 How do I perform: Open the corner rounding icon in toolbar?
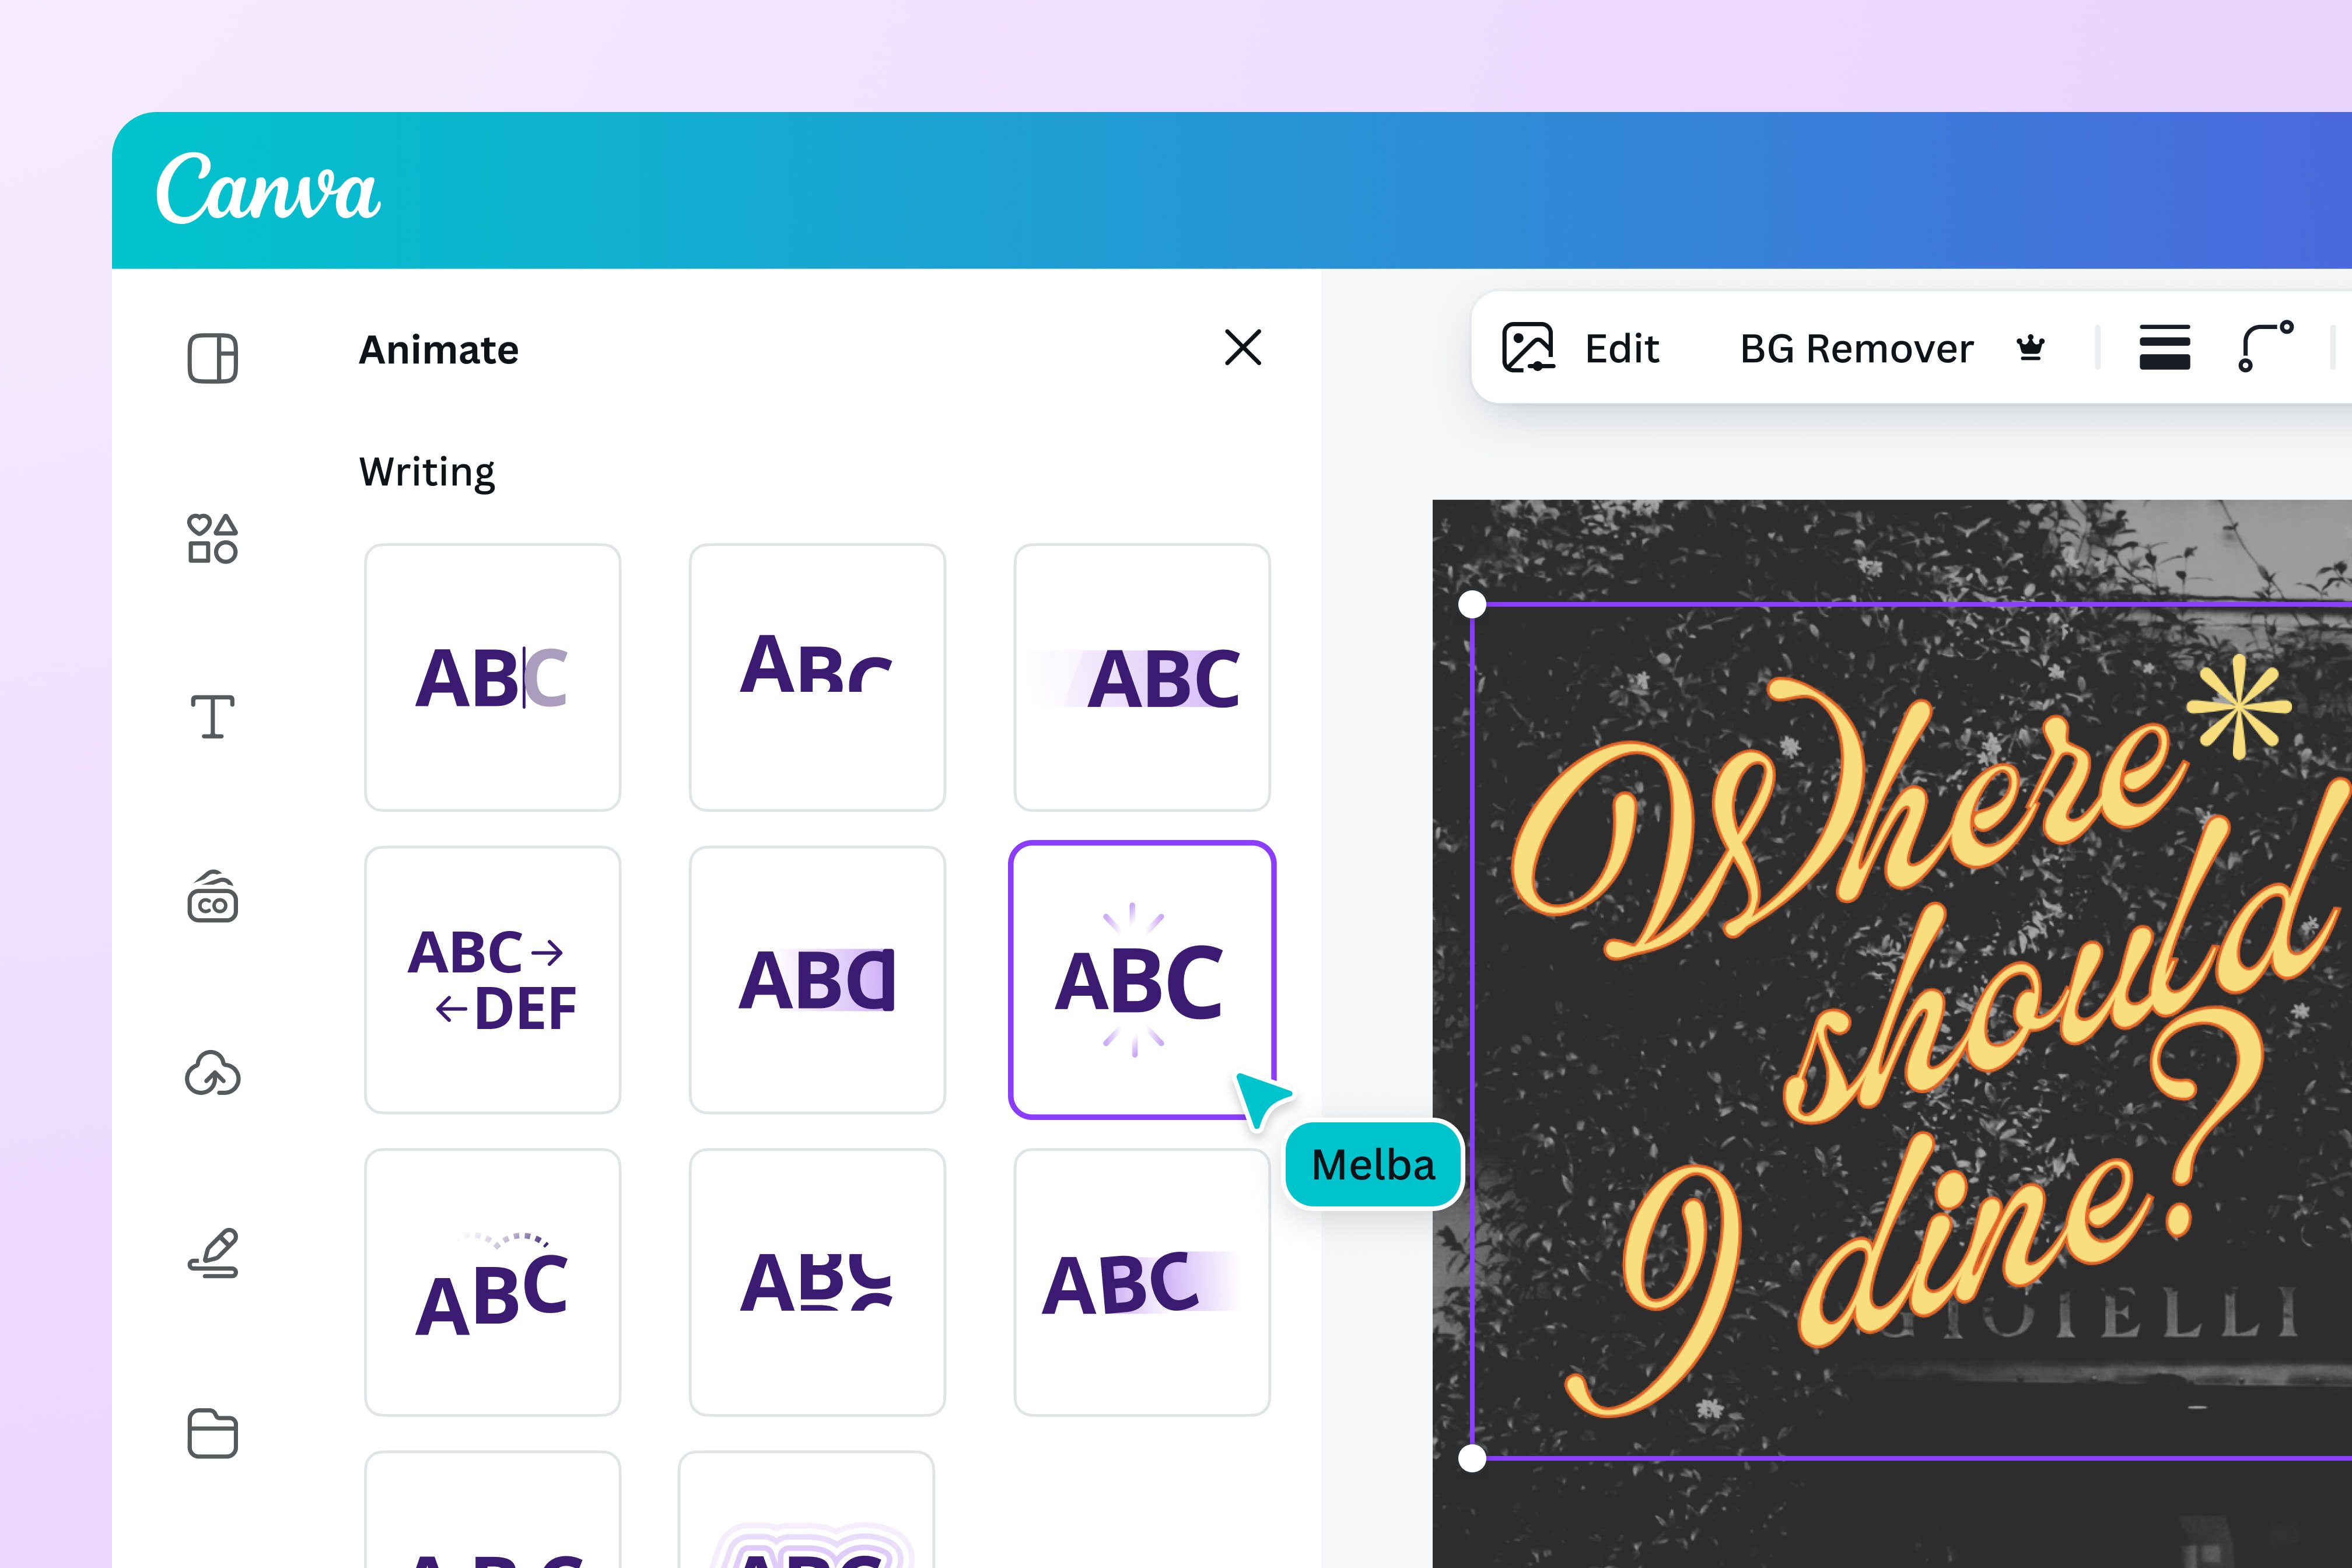pos(2266,346)
